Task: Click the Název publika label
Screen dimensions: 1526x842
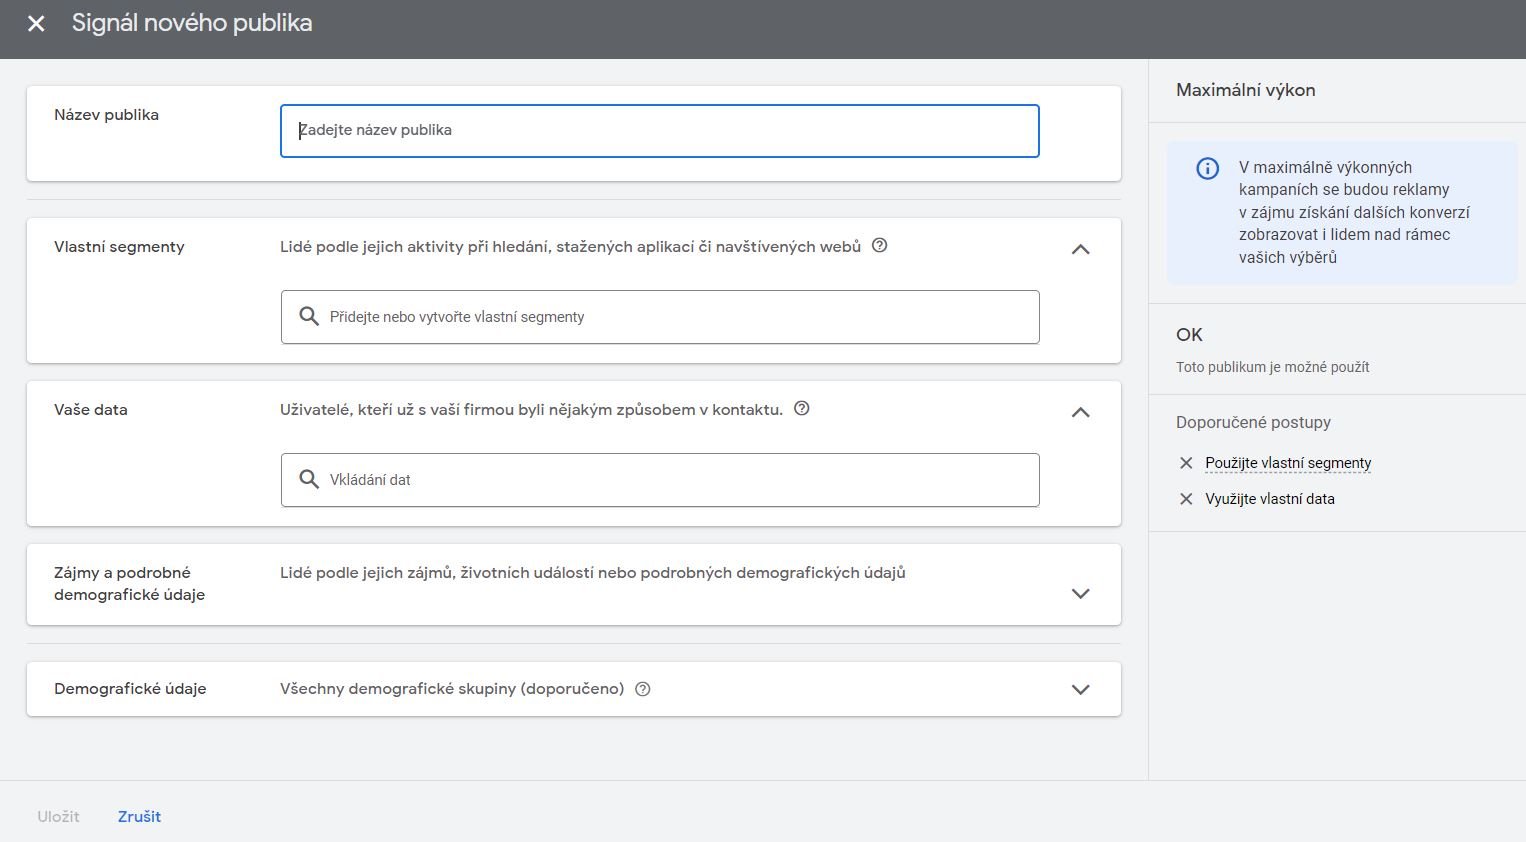Action: (106, 115)
